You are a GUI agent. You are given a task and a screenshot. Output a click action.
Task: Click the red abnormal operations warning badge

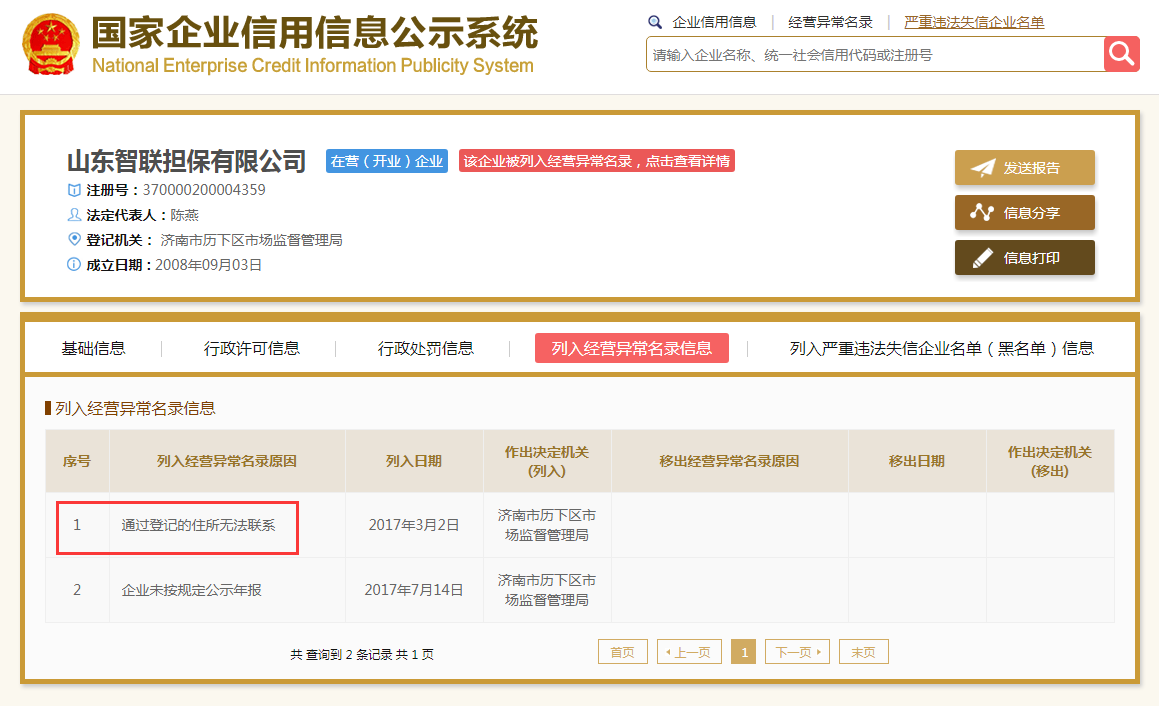(x=597, y=161)
